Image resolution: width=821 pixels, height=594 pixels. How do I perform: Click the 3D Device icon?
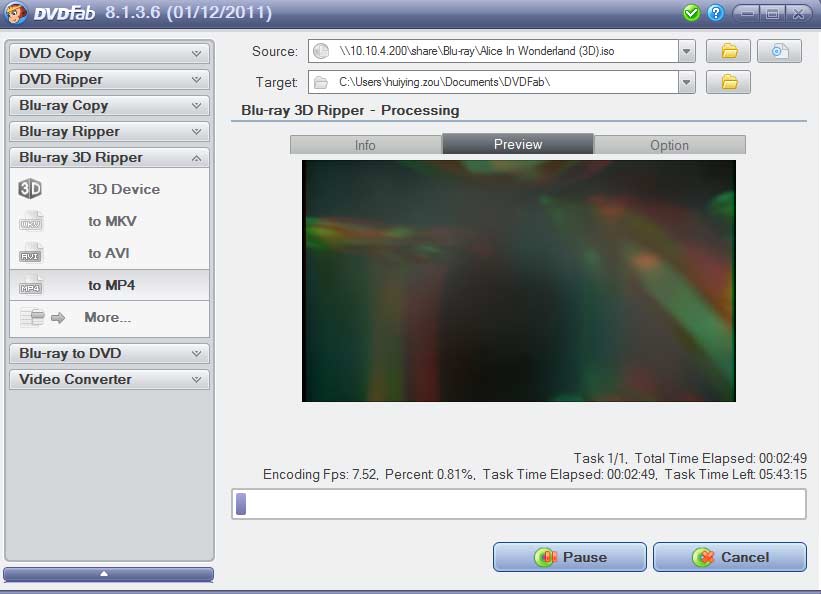30,189
